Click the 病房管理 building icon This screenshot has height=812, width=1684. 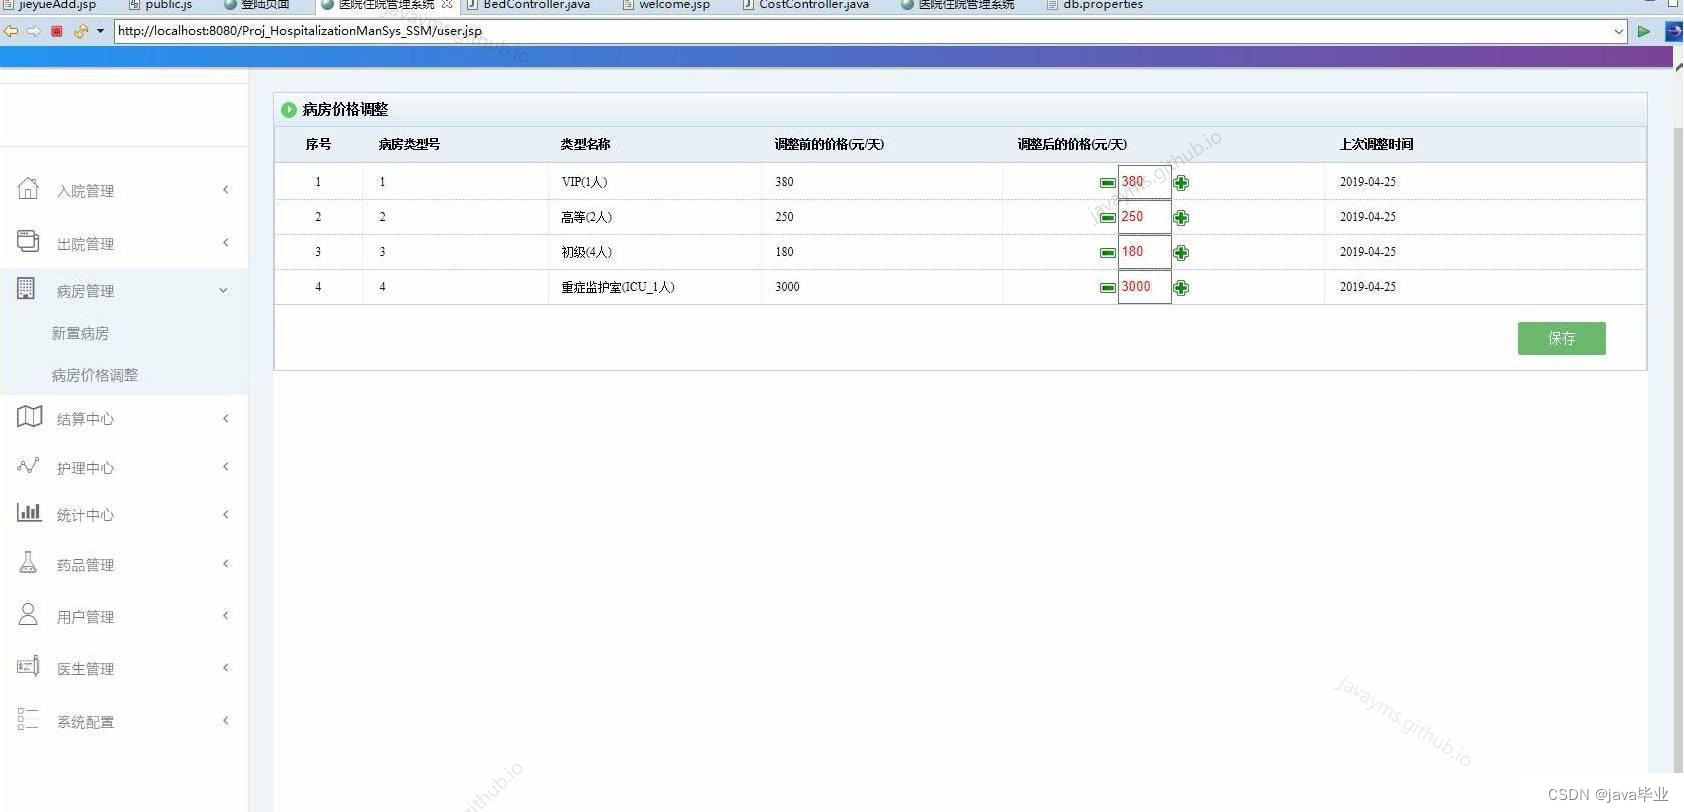26,289
